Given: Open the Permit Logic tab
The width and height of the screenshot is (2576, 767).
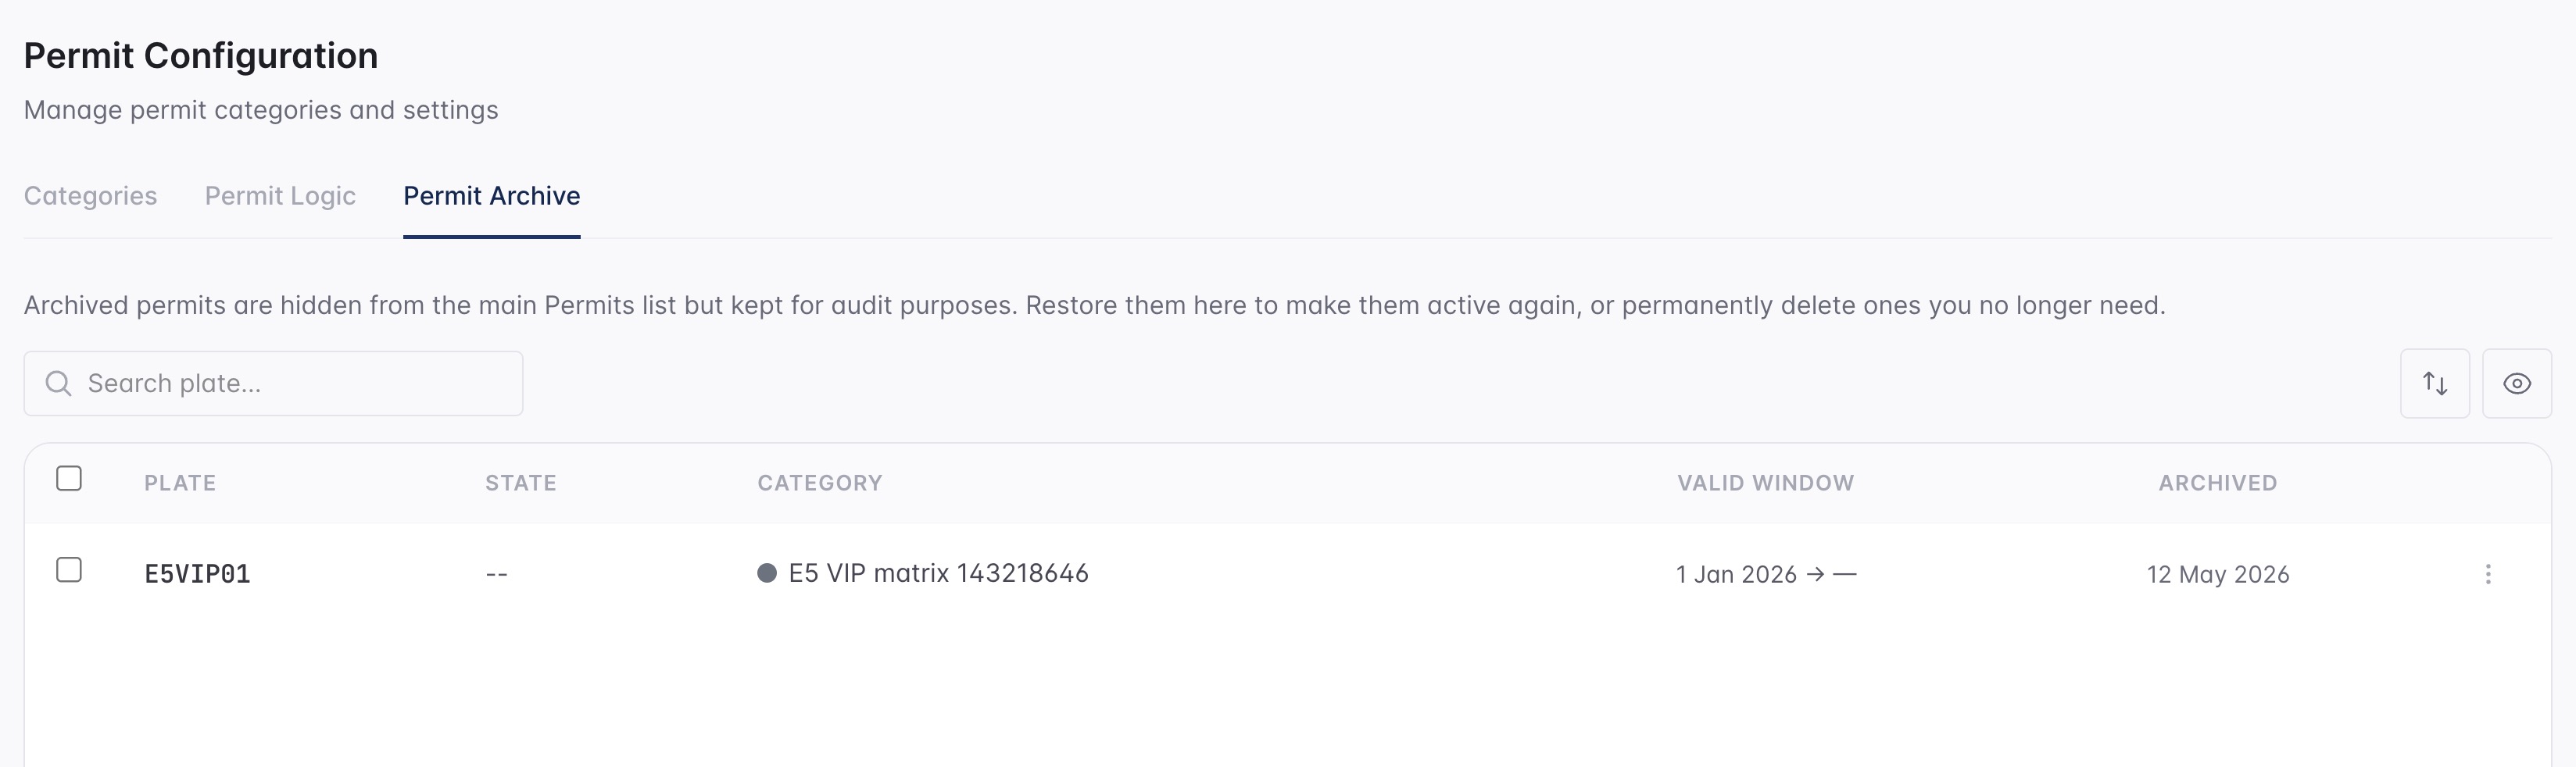Looking at the screenshot, I should 280,196.
